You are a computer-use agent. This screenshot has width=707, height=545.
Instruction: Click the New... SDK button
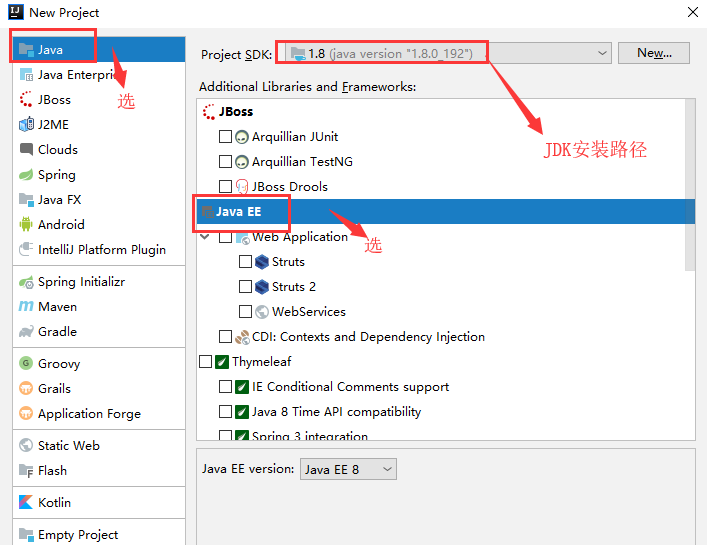click(654, 53)
